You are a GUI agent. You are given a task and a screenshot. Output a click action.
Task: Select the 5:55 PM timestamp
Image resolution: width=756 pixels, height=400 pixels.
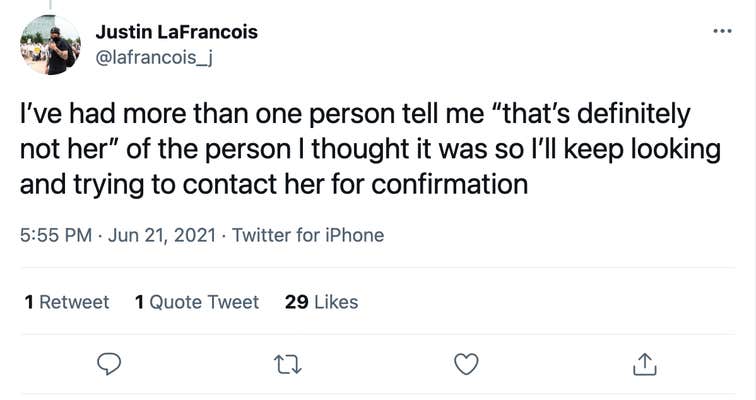point(56,235)
